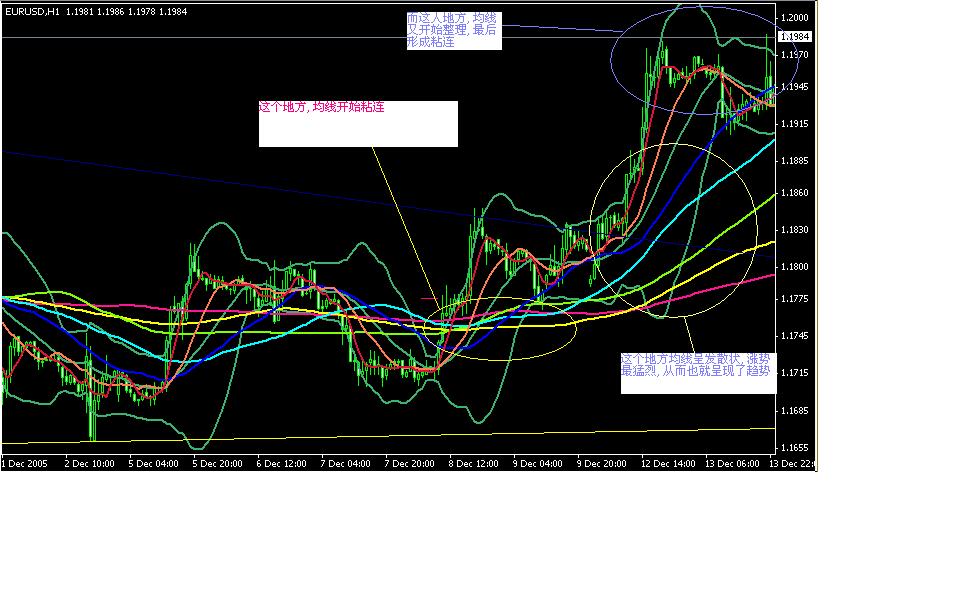Click the 1.1745 price axis label
The height and width of the screenshot is (598, 958).
click(x=795, y=336)
